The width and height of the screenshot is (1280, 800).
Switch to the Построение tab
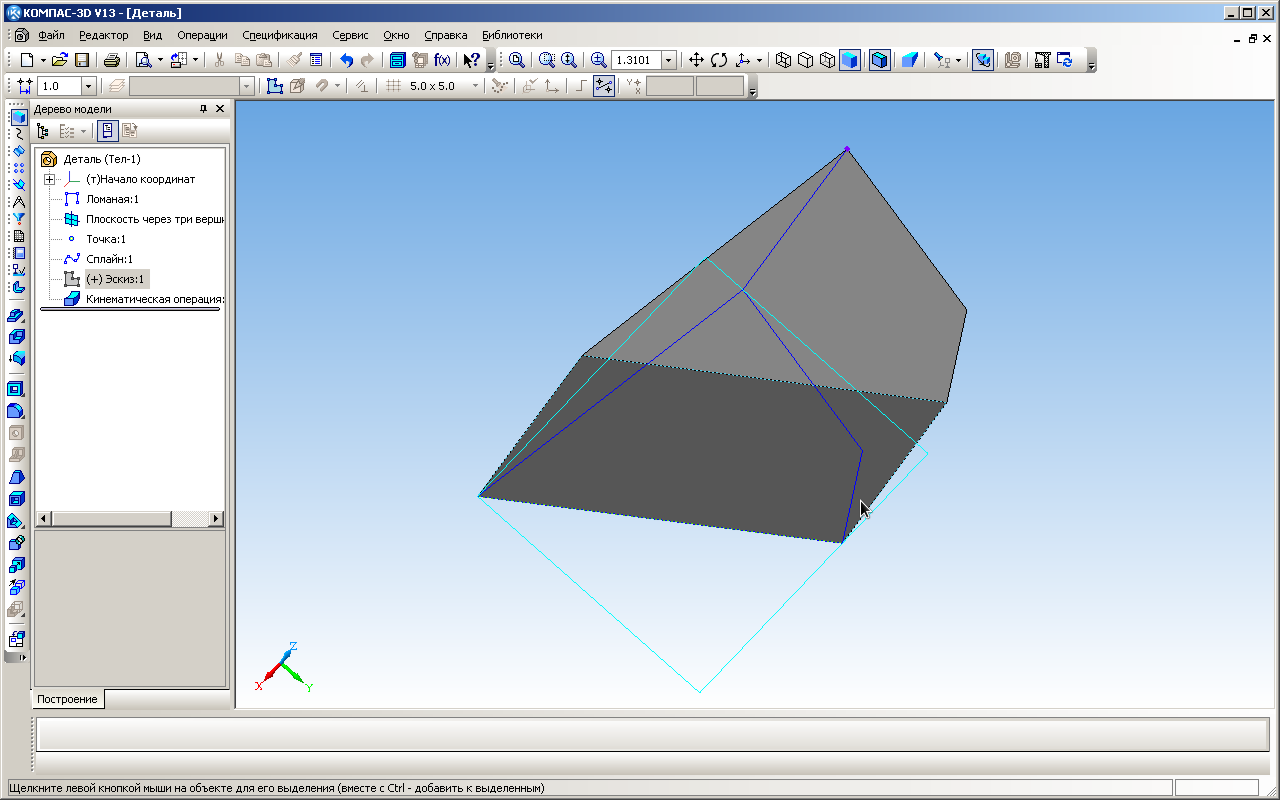click(68, 699)
